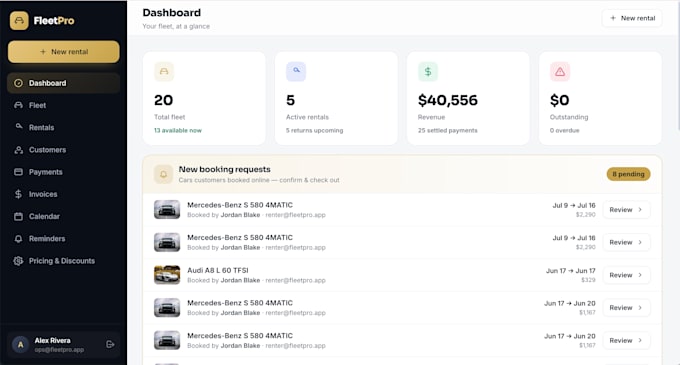Click the Fleet car icon in sidebar
Viewport: 680px width, 365px height.
(x=18, y=105)
